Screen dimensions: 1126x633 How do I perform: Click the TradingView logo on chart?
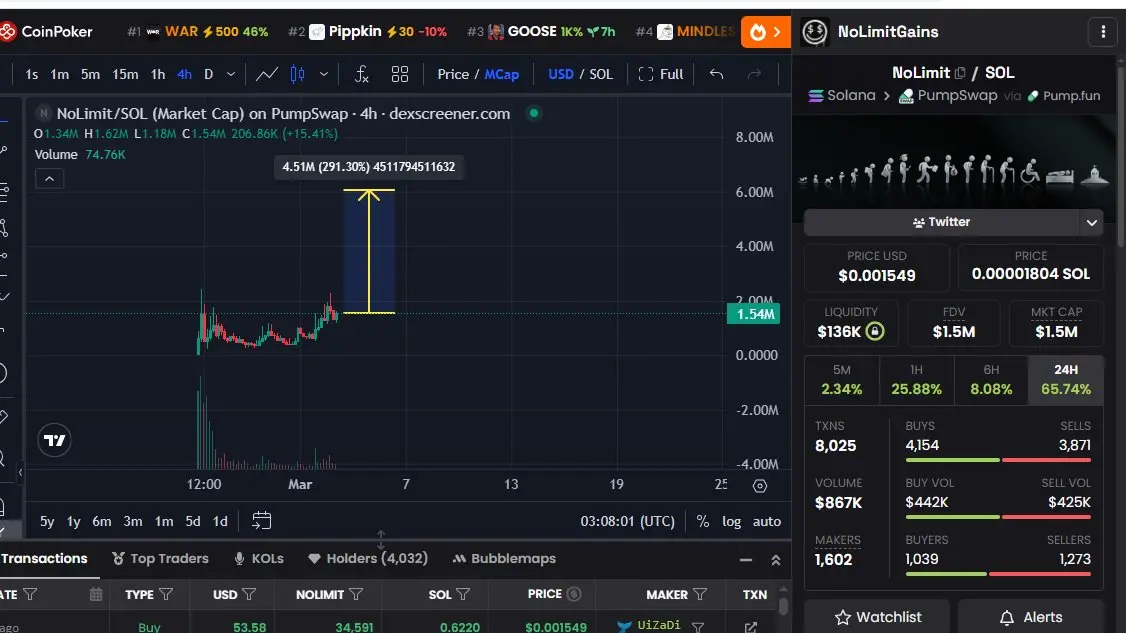pyautogui.click(x=55, y=440)
